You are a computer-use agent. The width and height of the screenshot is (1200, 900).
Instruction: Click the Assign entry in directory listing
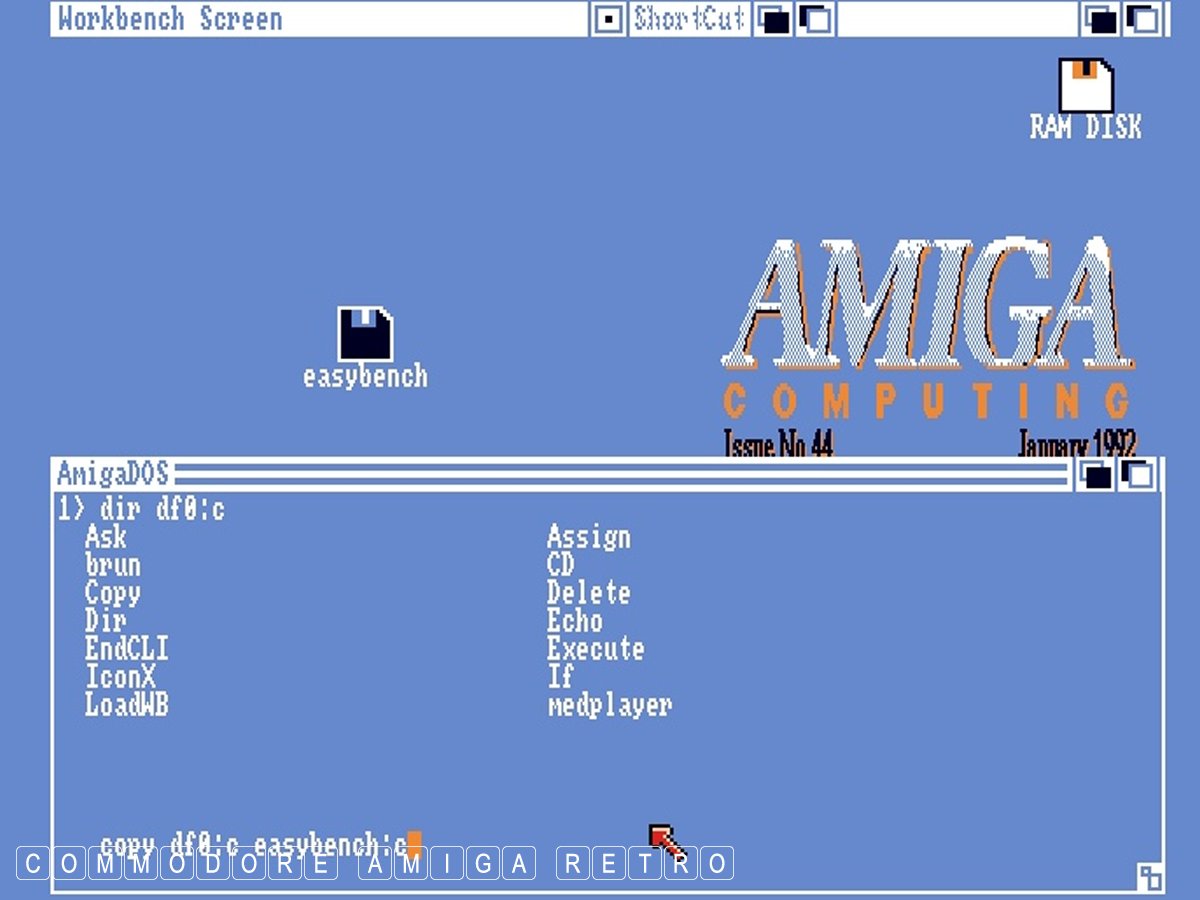pyautogui.click(x=588, y=537)
